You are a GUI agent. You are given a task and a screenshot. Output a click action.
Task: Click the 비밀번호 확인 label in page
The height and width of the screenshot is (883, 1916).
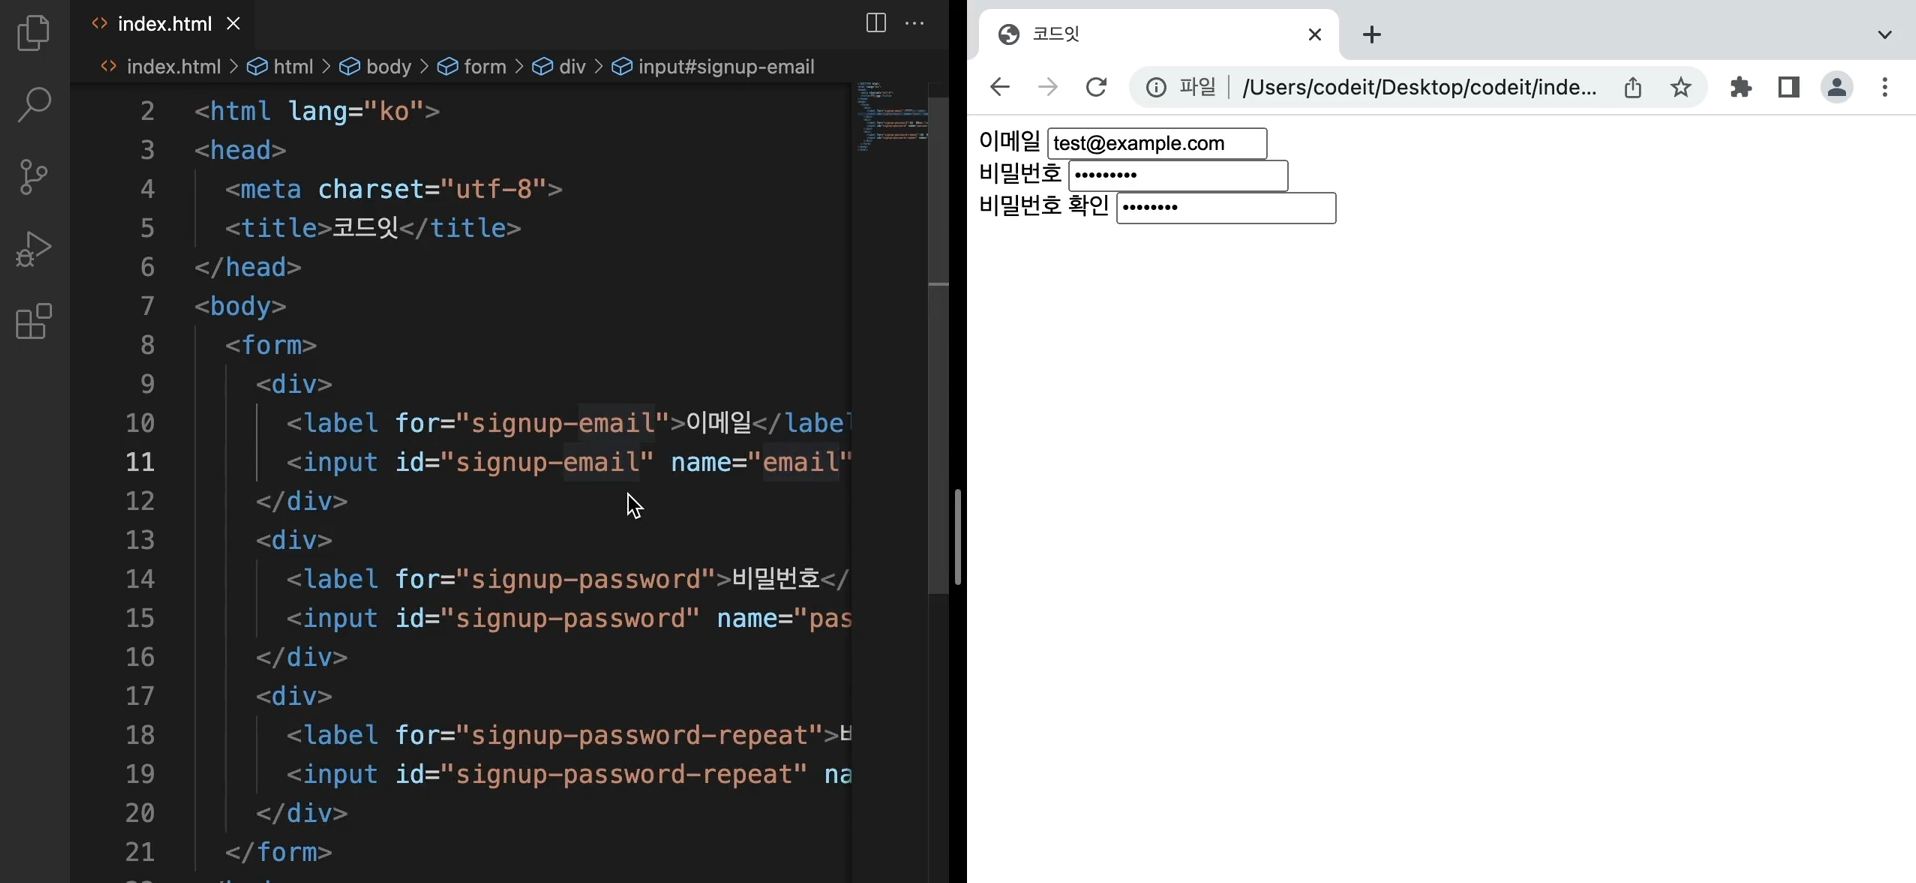(x=1044, y=206)
